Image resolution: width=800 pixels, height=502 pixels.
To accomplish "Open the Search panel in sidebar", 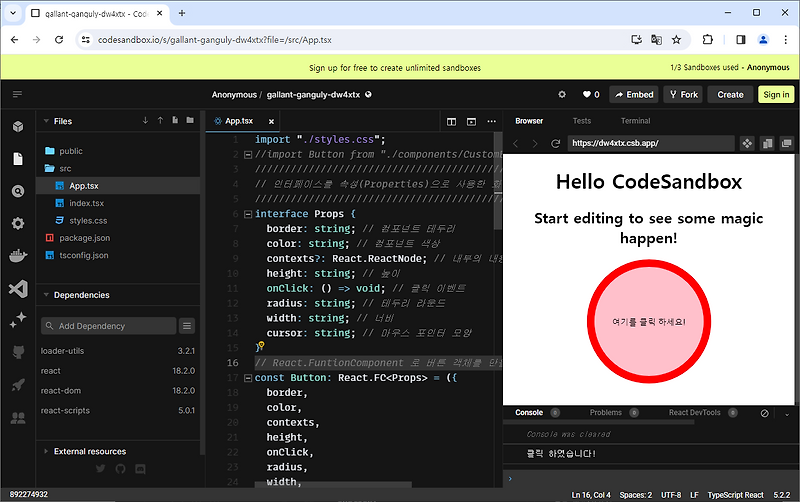I will pos(18,191).
